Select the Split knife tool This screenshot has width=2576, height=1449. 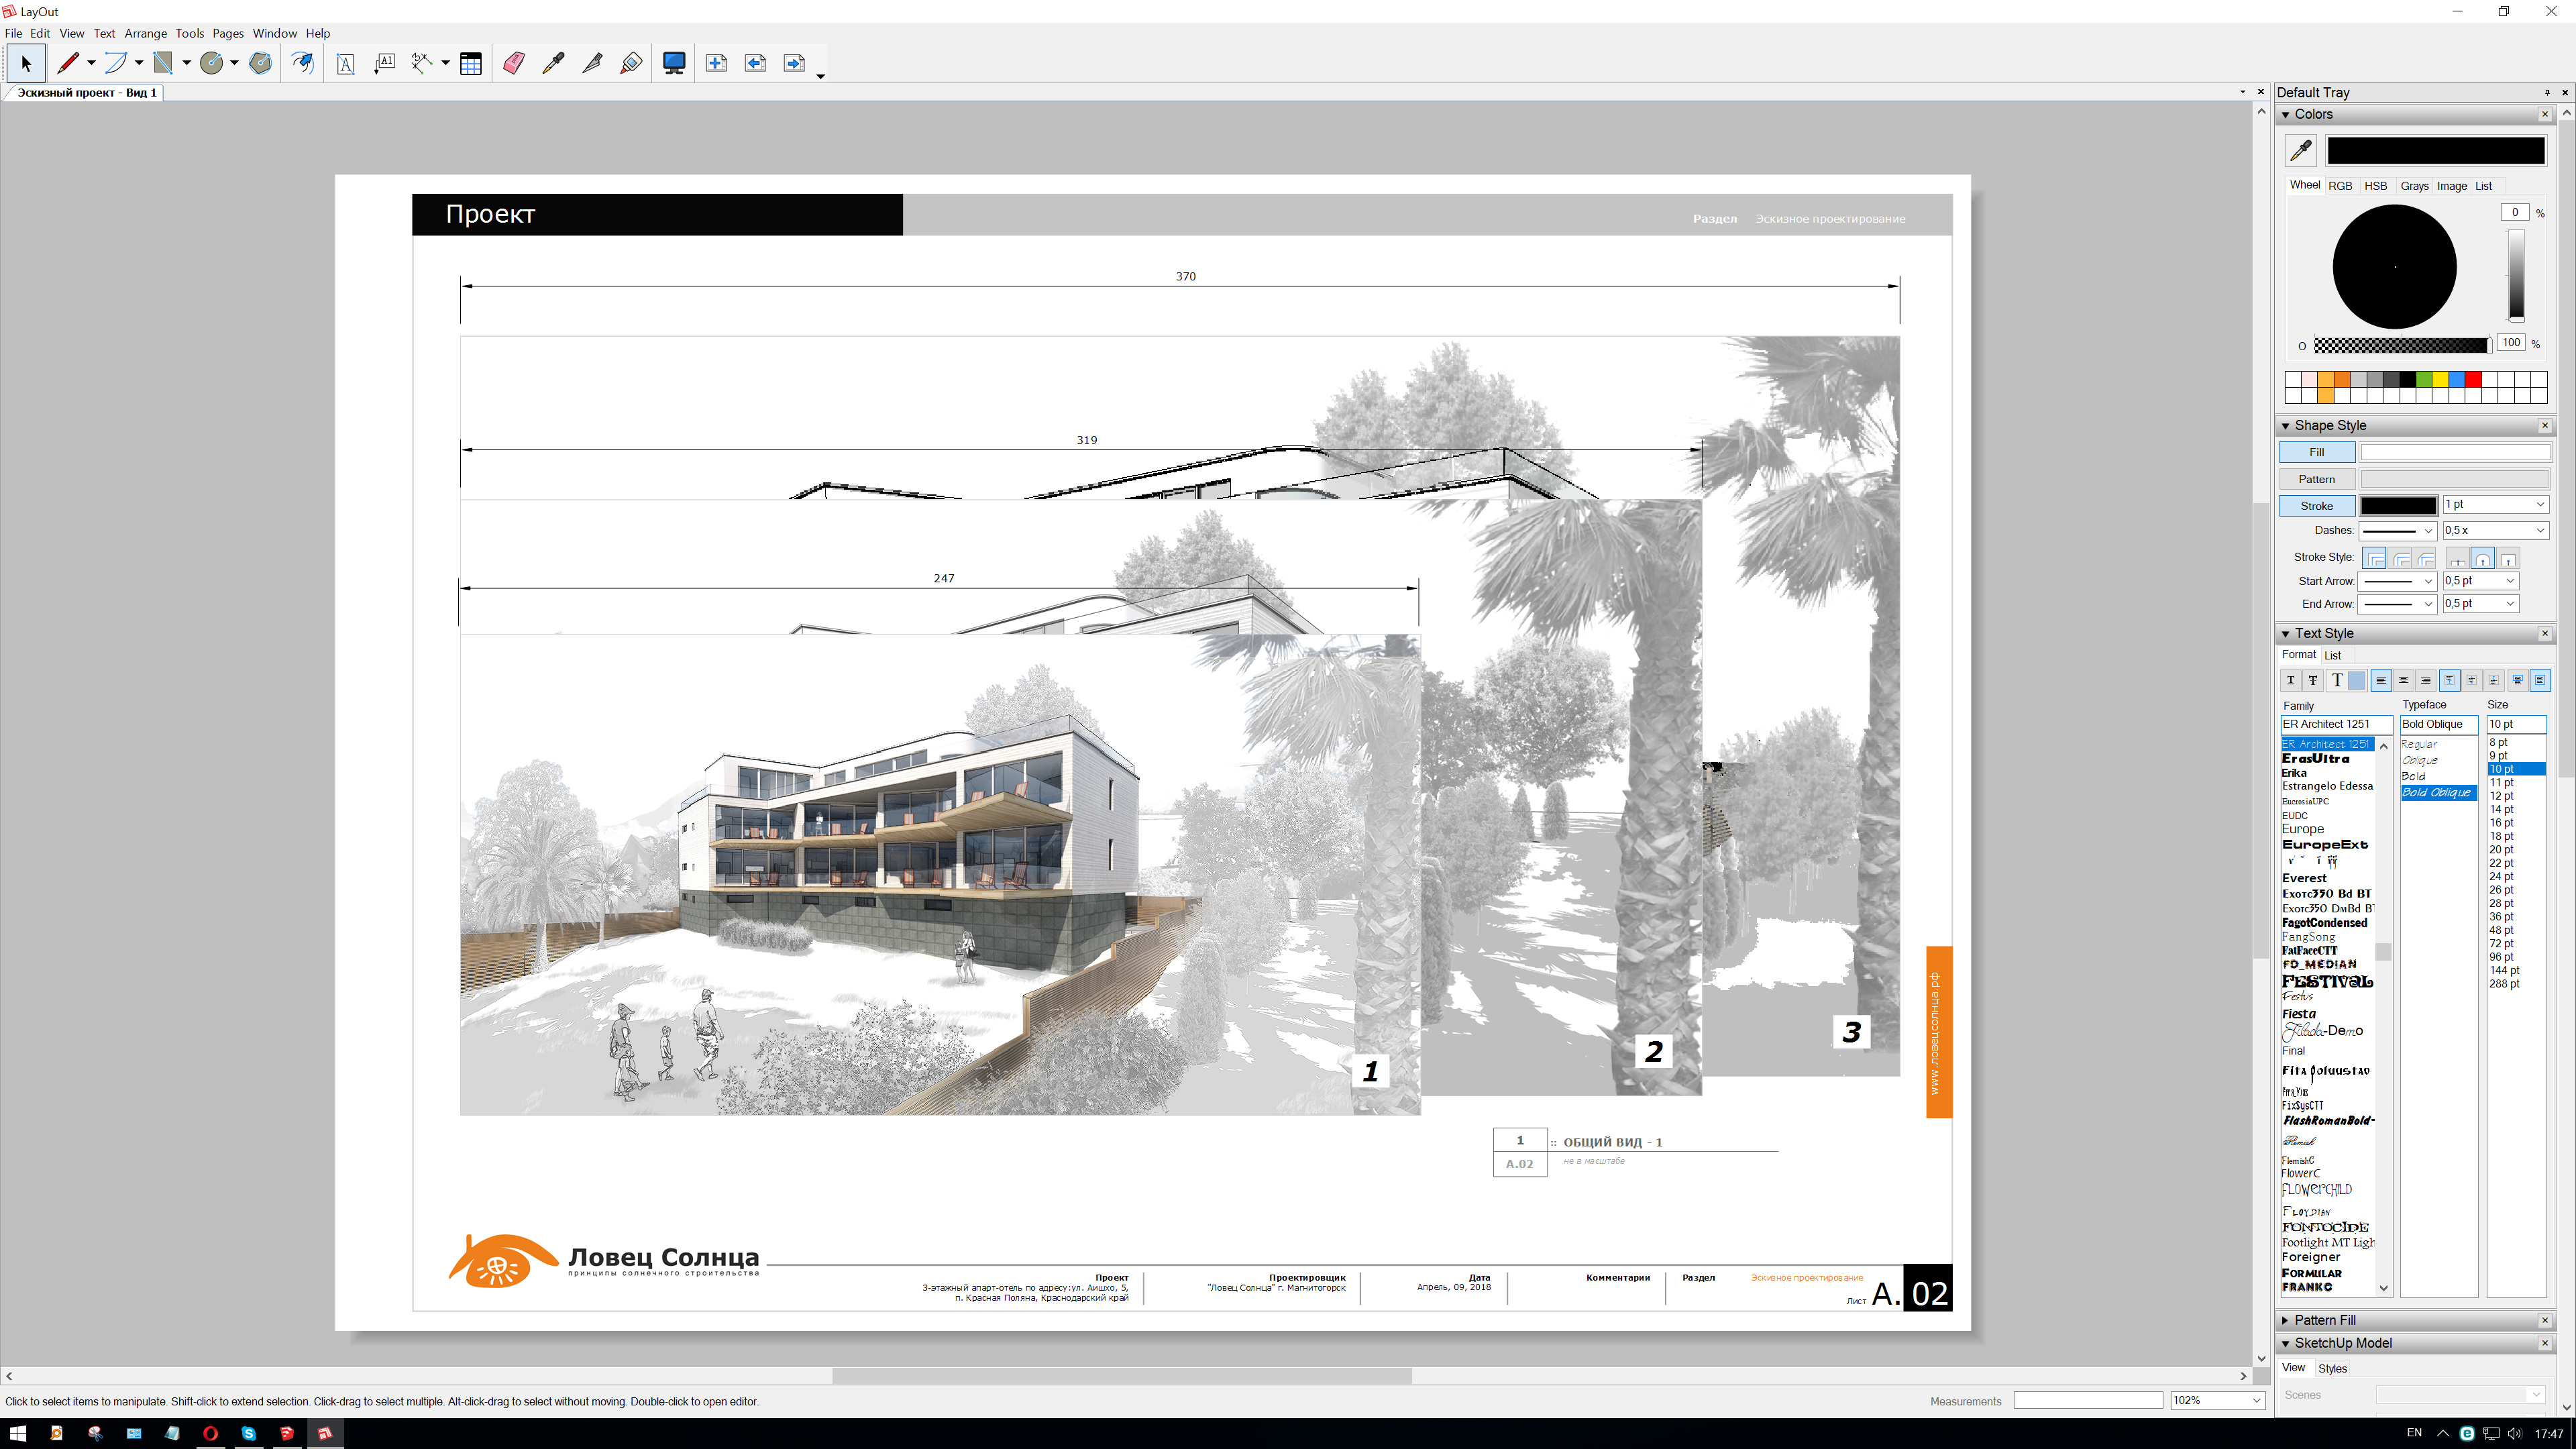click(592, 63)
